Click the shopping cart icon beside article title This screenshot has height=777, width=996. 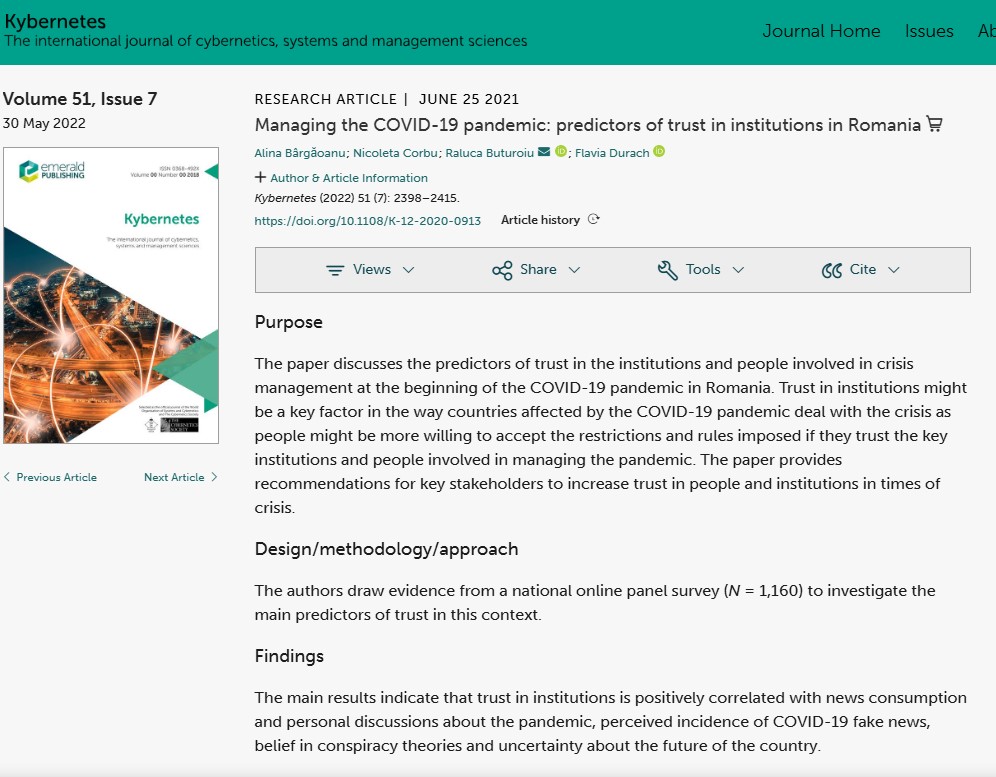click(934, 124)
